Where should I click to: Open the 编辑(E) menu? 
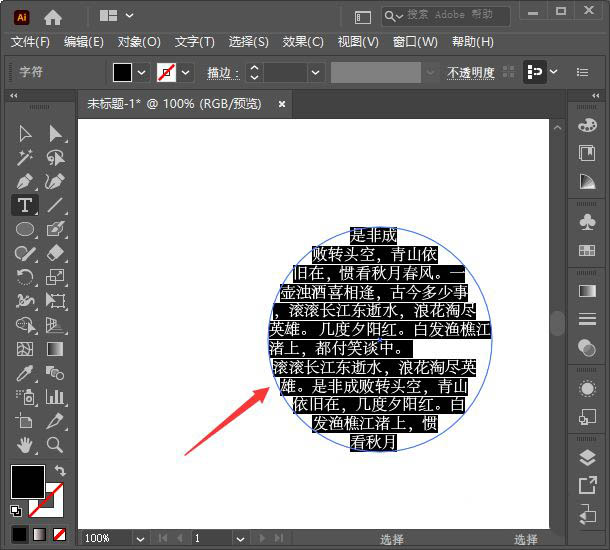[x=84, y=42]
